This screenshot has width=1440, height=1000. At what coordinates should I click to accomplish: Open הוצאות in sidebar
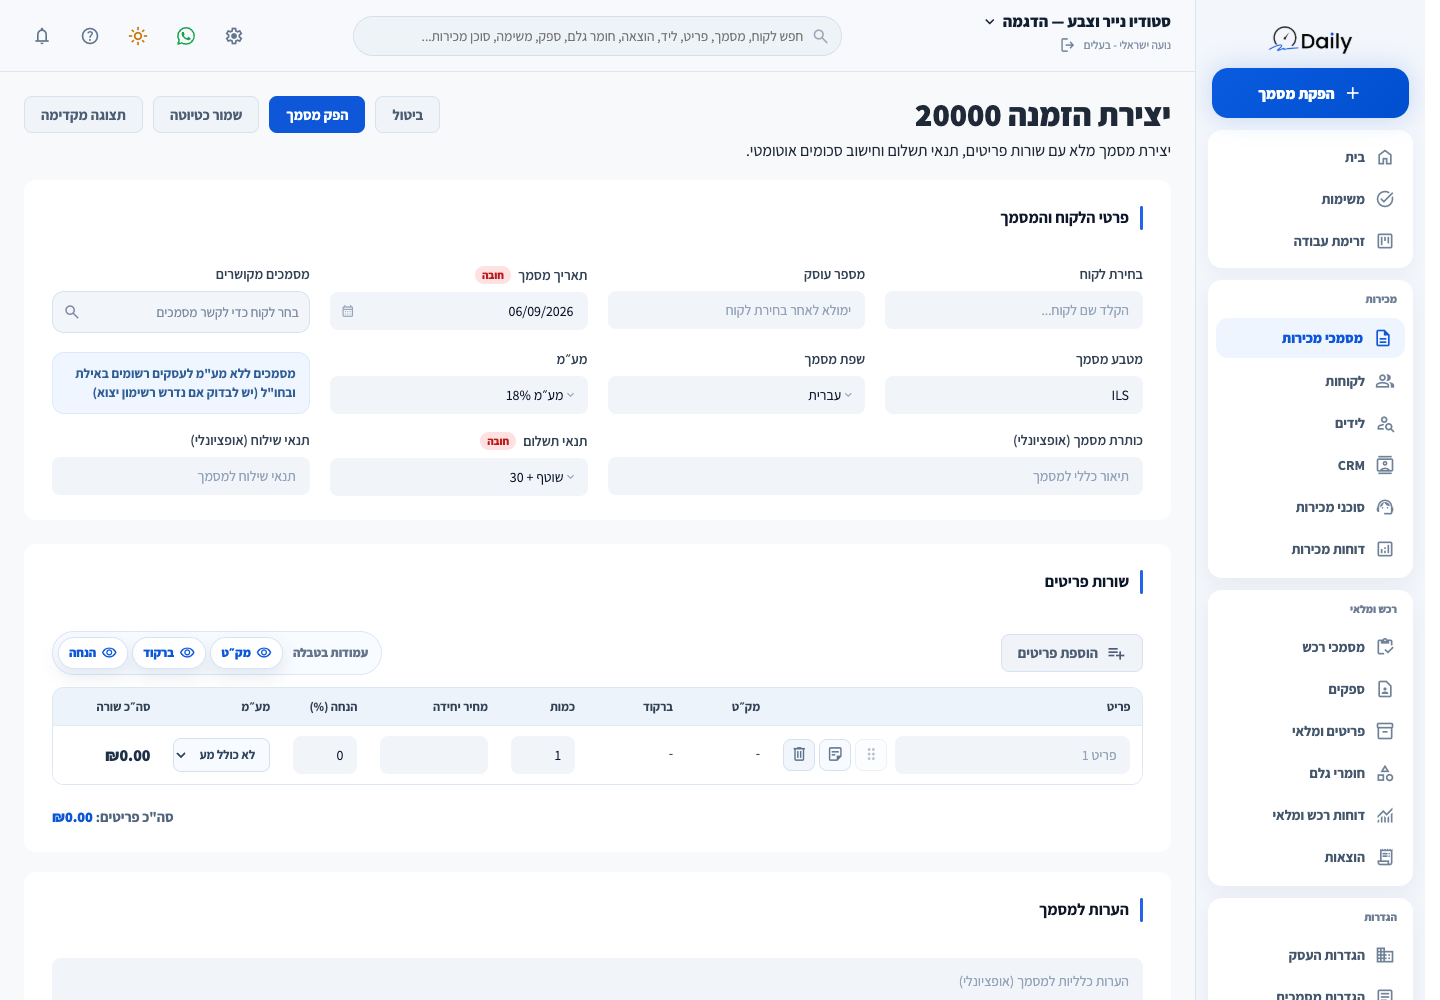[x=1310, y=857]
